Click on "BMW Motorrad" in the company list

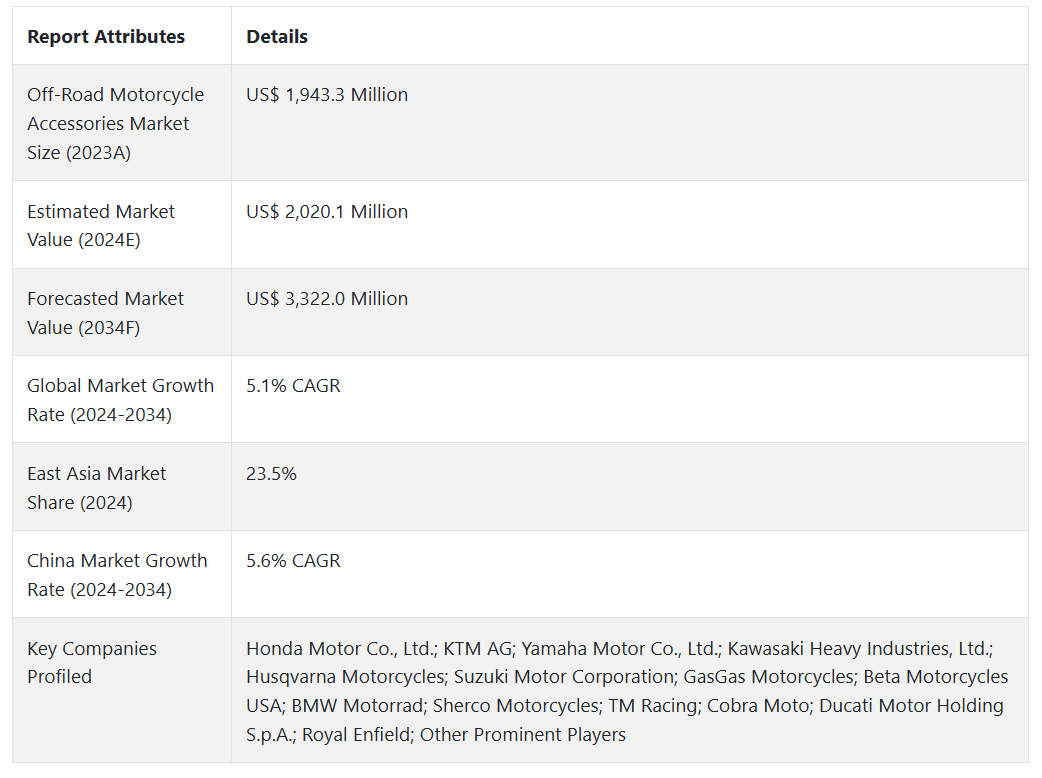tap(356, 706)
